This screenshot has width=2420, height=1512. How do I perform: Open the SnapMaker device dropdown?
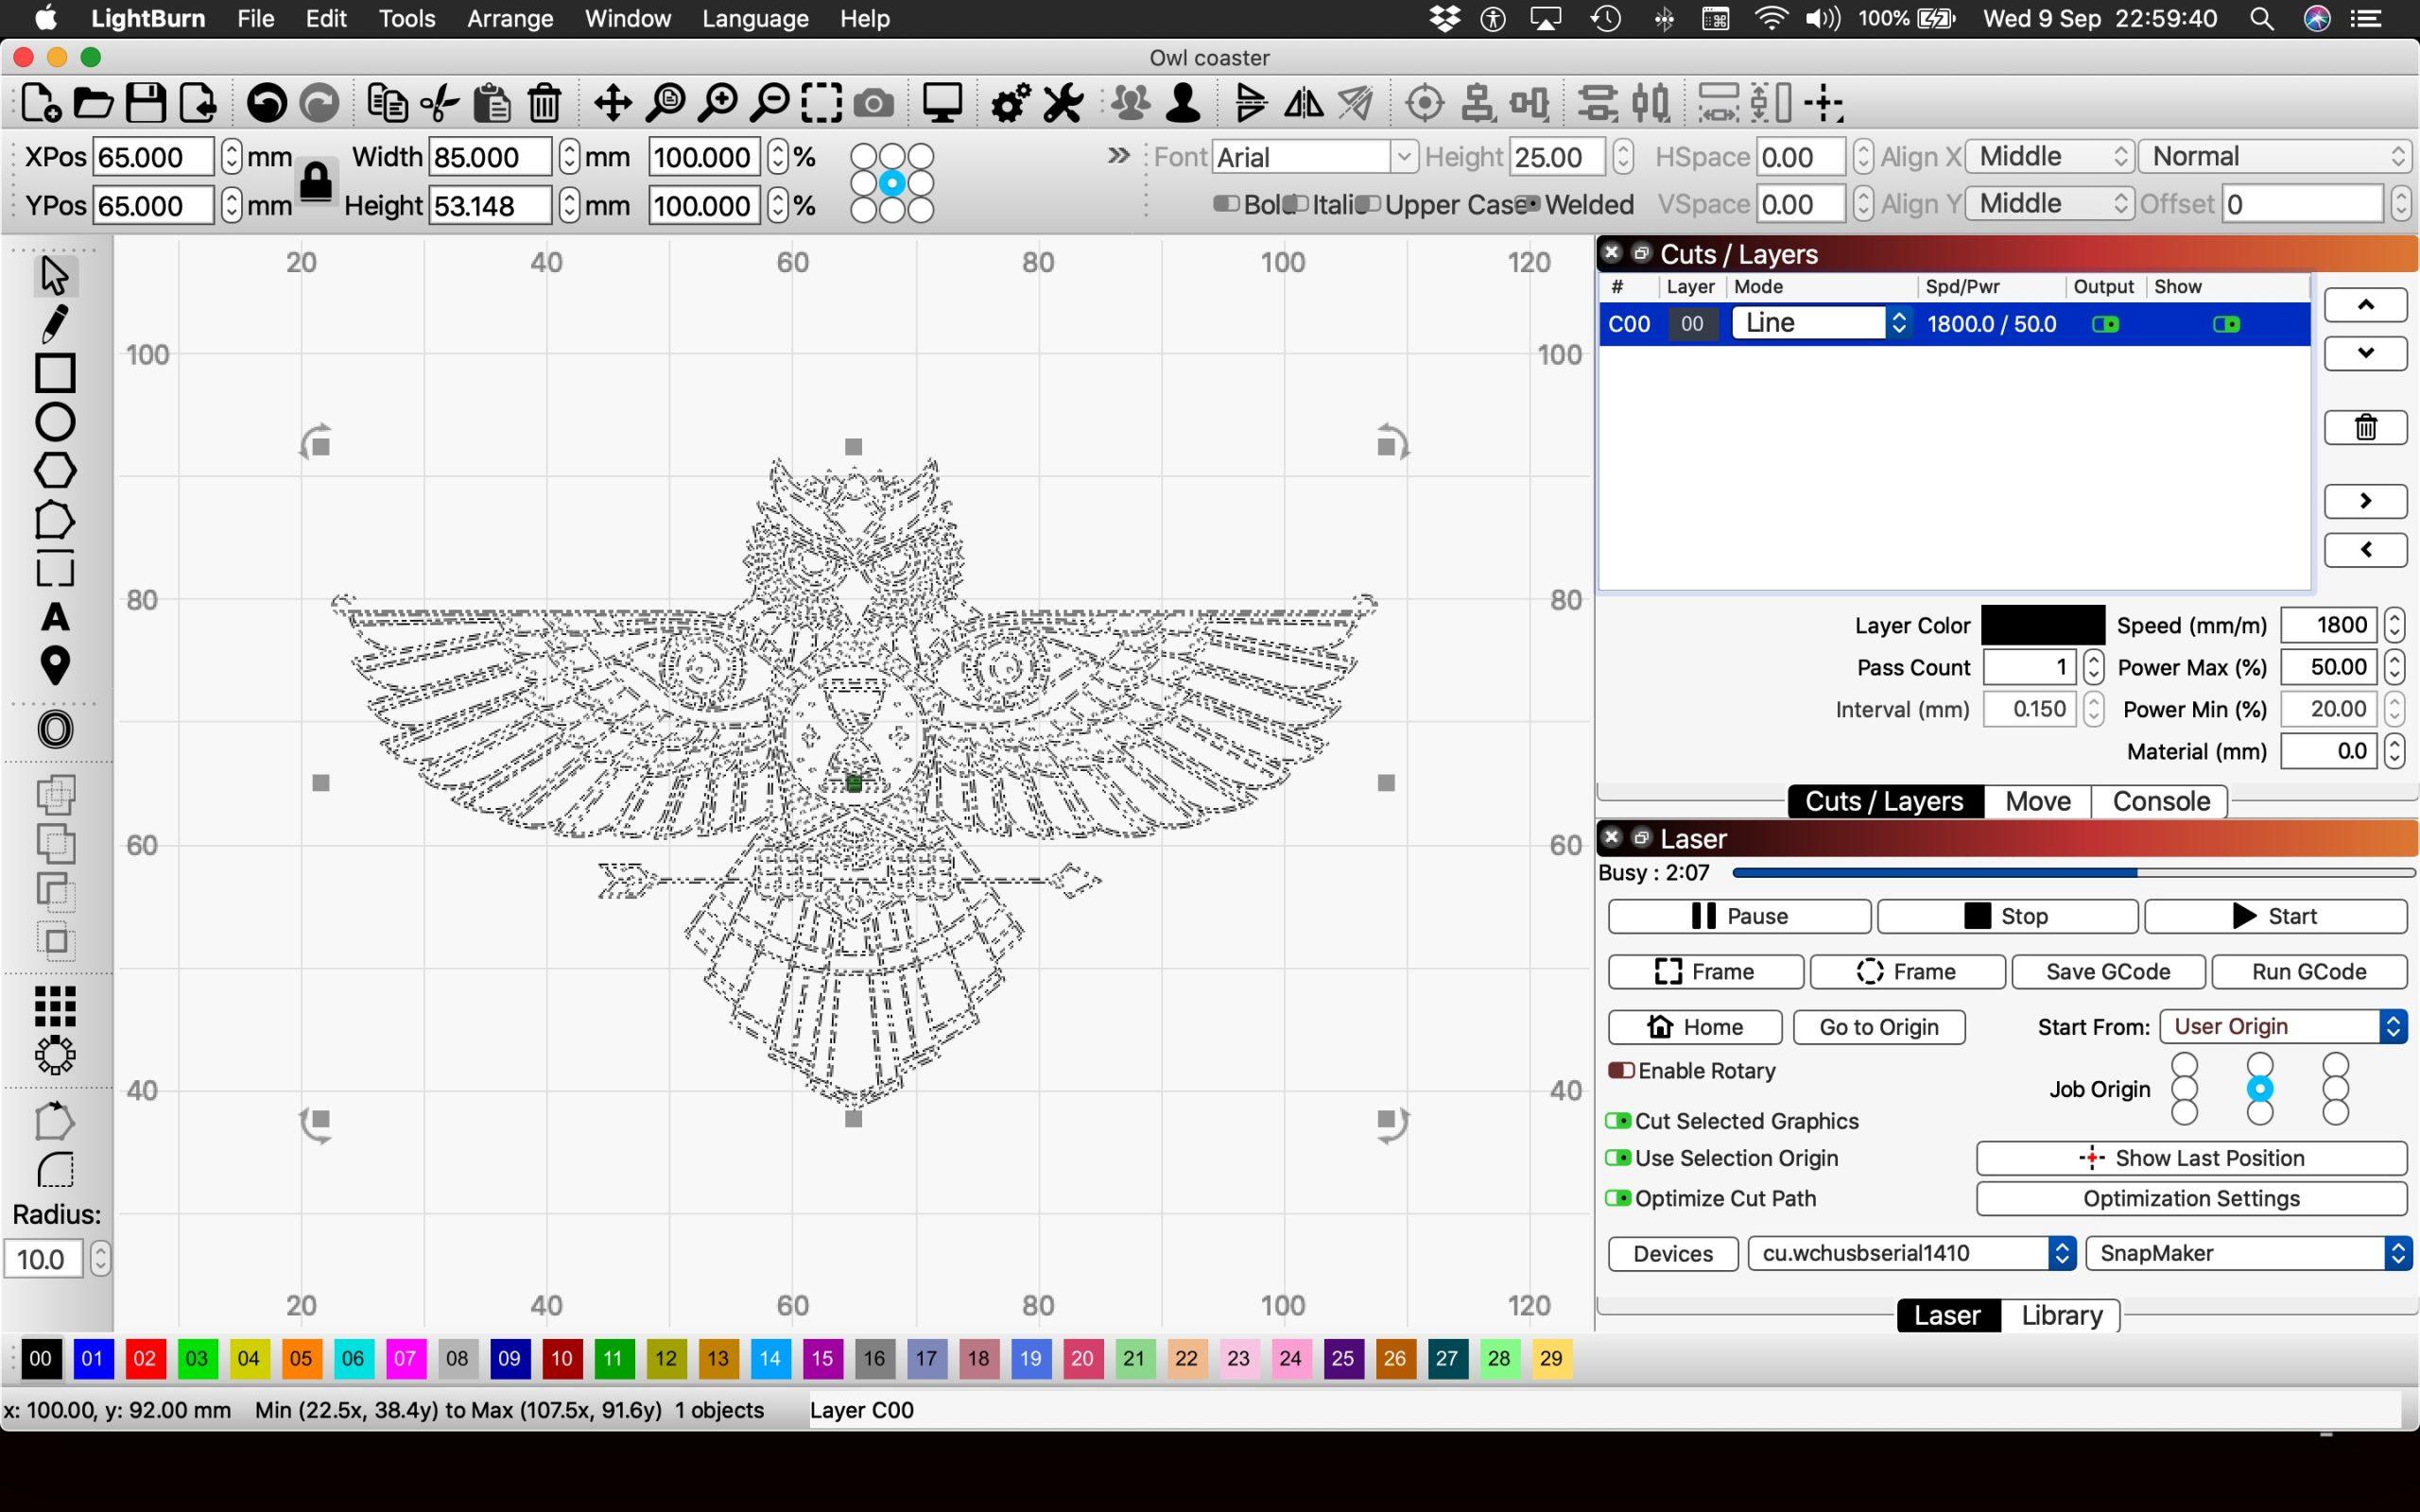point(2249,1254)
